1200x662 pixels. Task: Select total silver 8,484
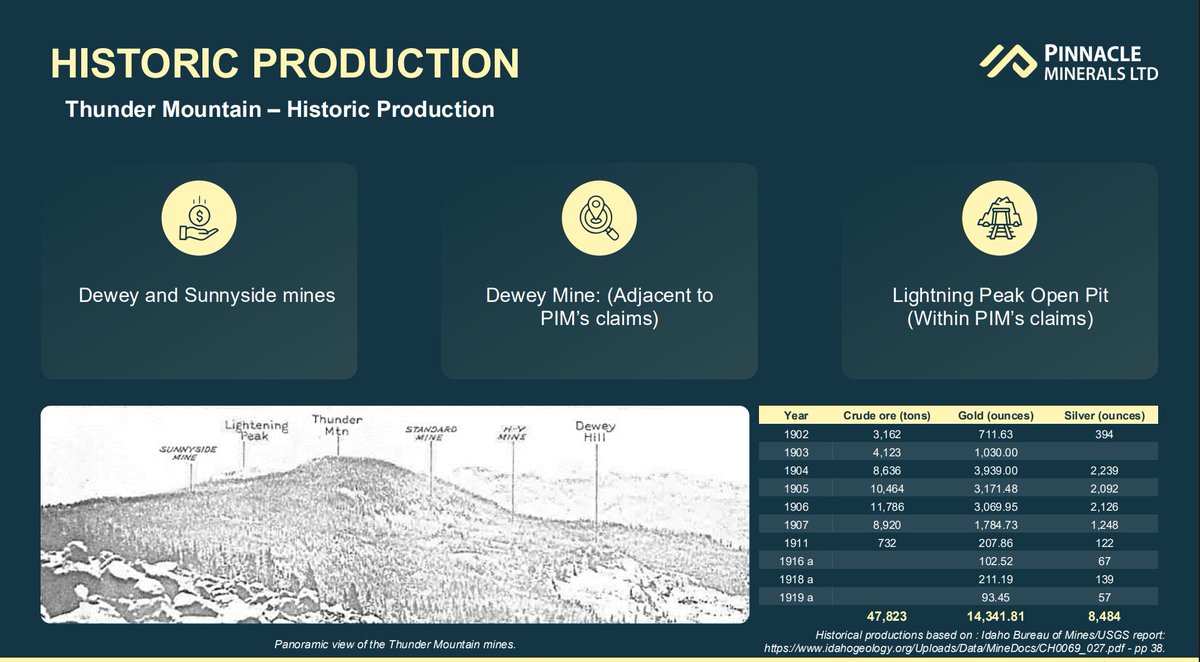(1103, 616)
